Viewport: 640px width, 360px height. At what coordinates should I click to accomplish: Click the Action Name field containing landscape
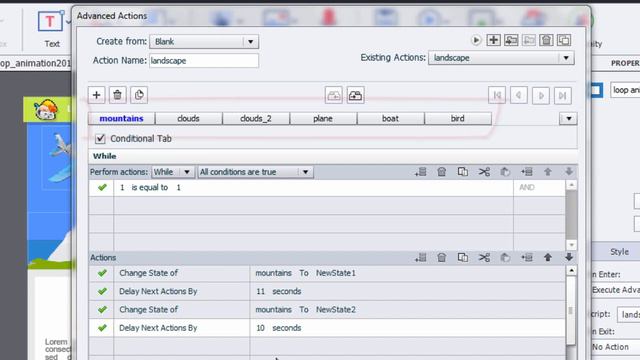point(204,61)
